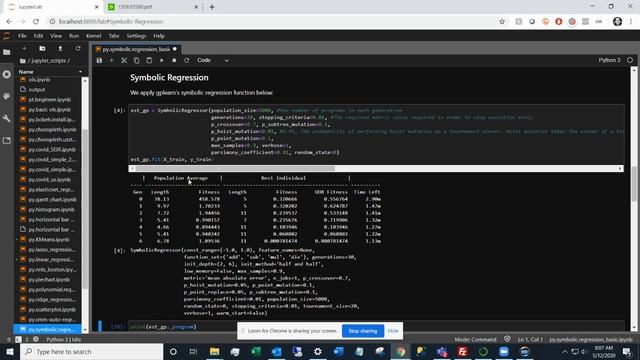Open the File menu
The image size is (640, 360).
[22, 36]
